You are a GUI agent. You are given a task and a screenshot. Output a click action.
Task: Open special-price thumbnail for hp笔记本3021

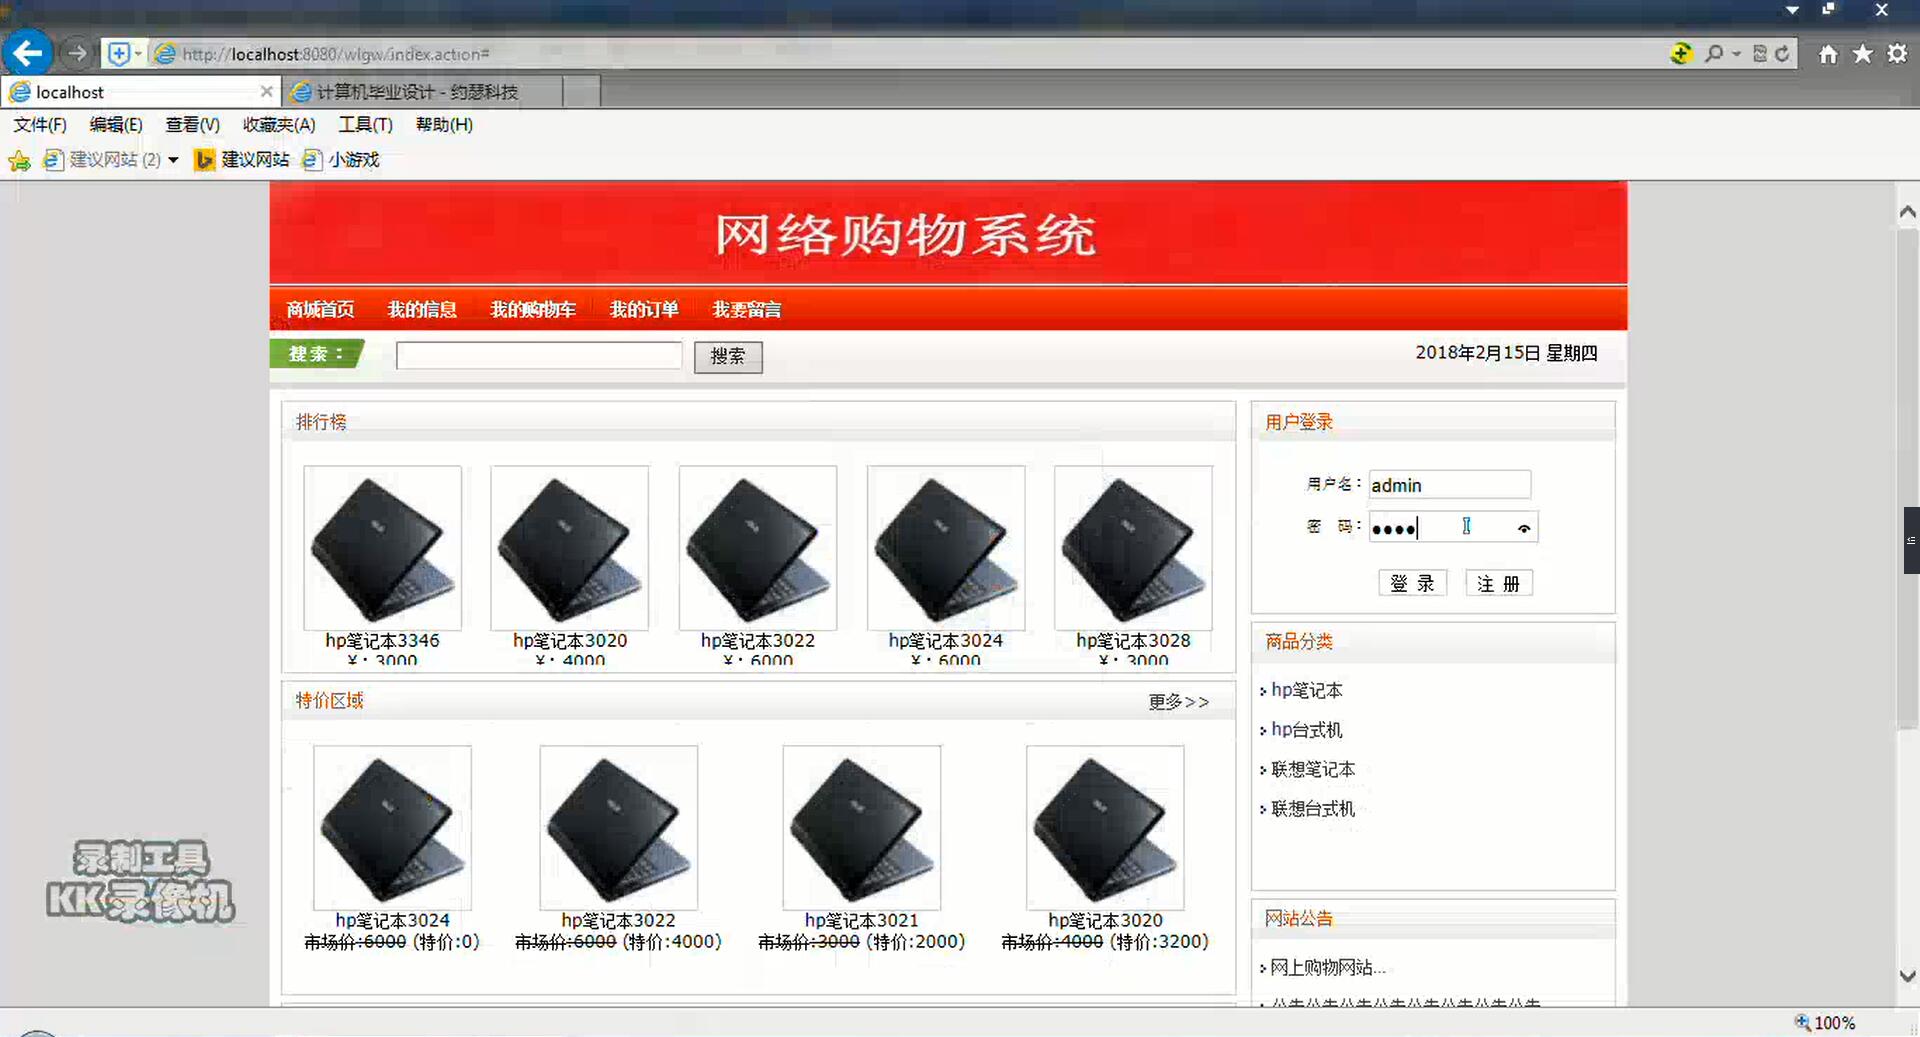tap(861, 827)
